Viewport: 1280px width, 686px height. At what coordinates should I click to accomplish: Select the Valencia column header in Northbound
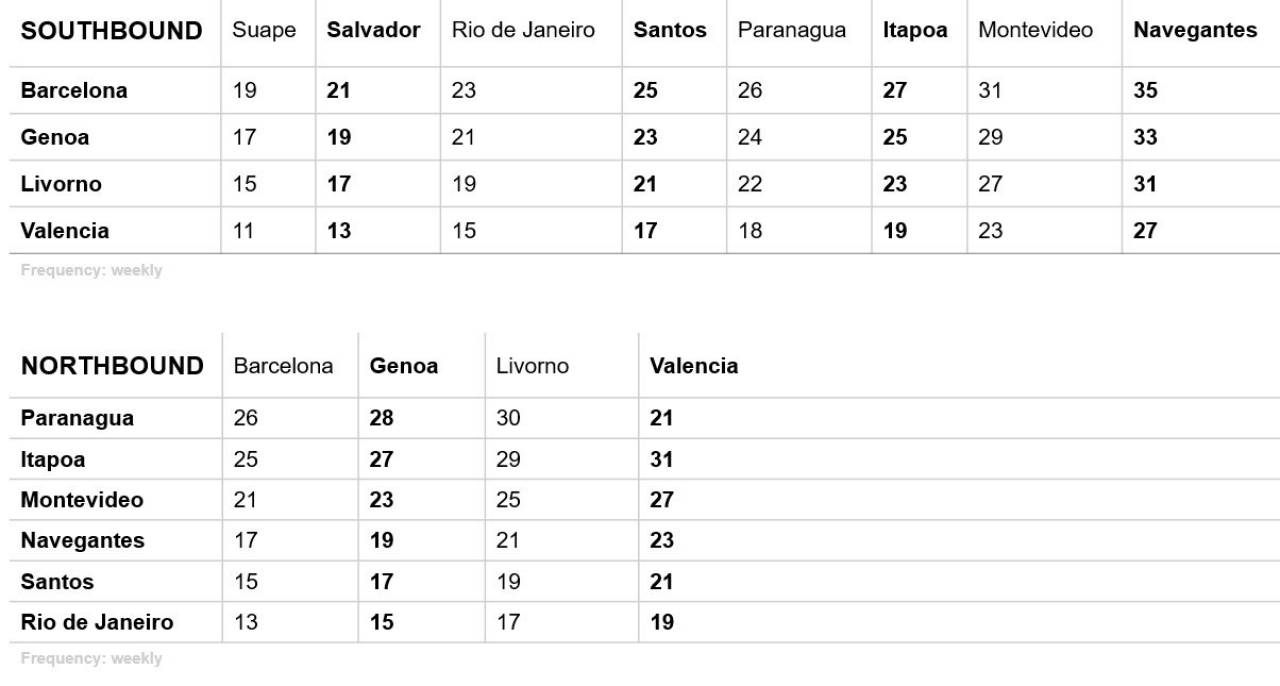point(694,366)
